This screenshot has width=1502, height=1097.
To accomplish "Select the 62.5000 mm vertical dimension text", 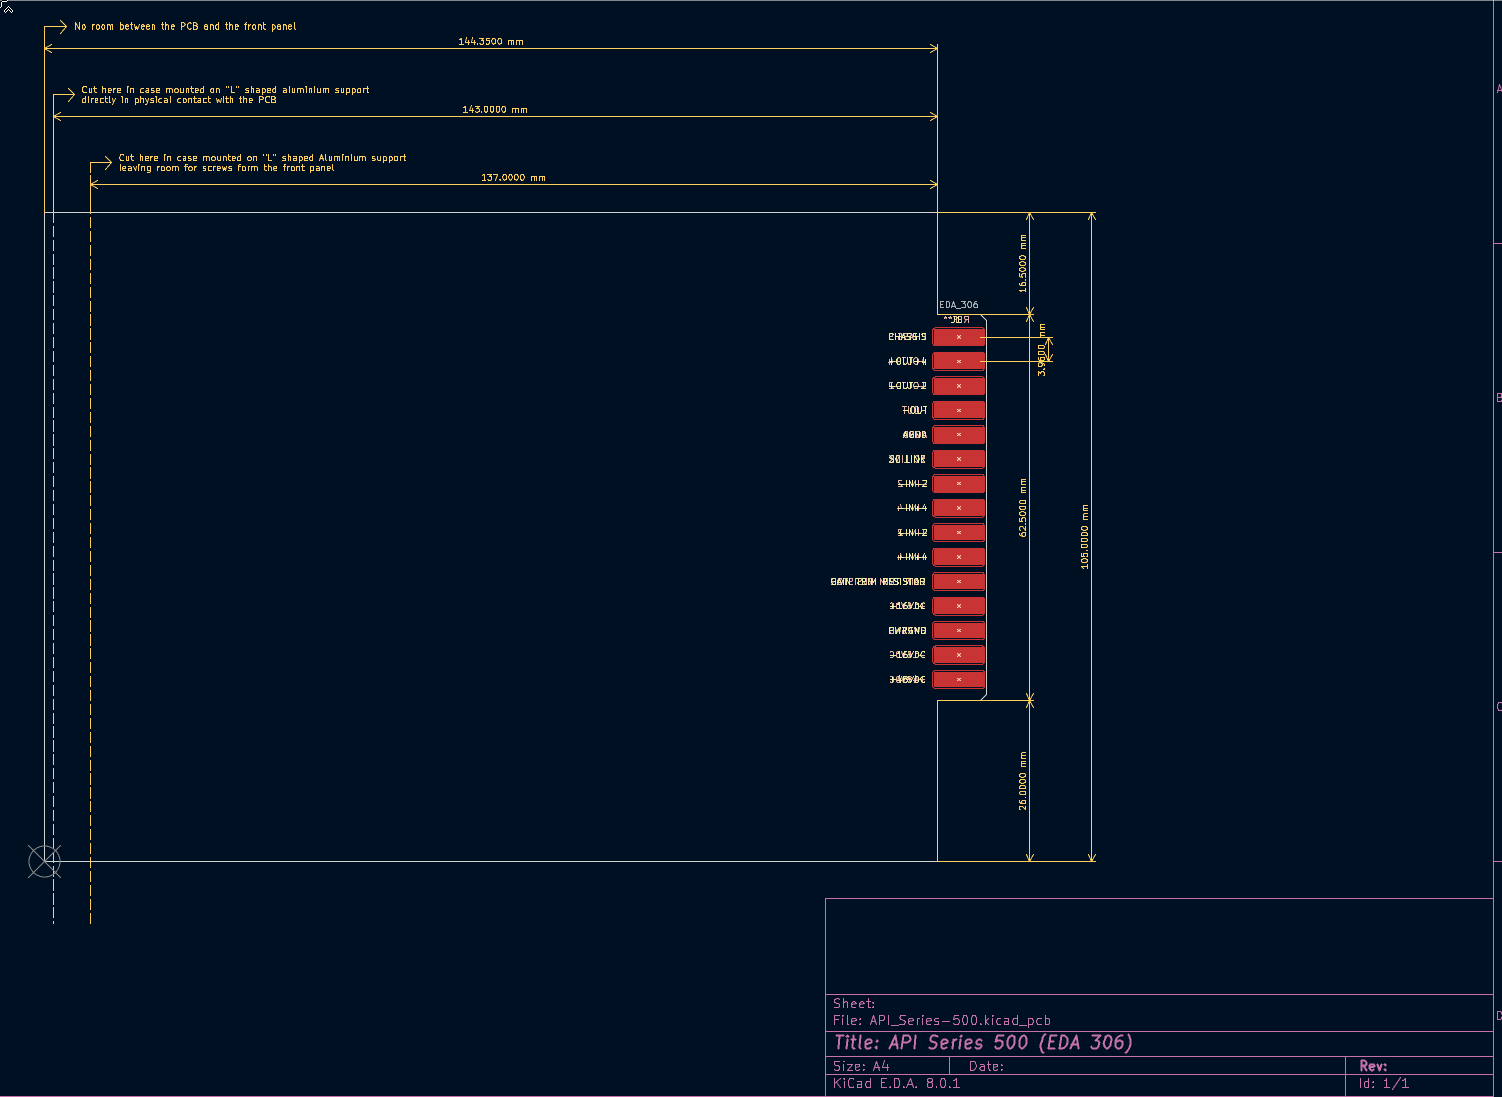I will coord(1022,507).
